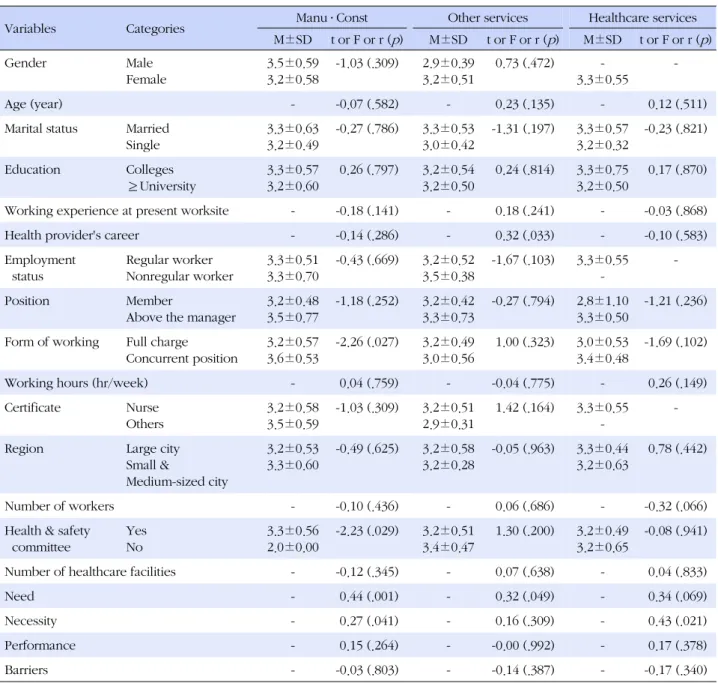Click the value '3.6±0.53'
The image size is (718, 683).
[293, 358]
